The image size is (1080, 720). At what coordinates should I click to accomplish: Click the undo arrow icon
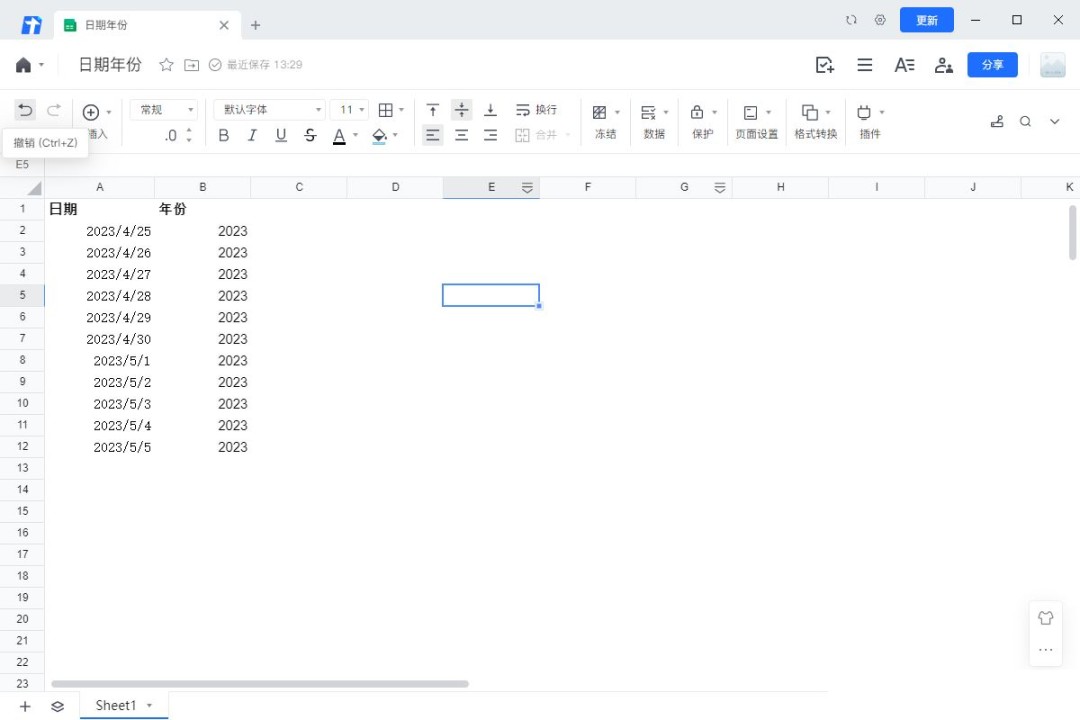point(25,111)
